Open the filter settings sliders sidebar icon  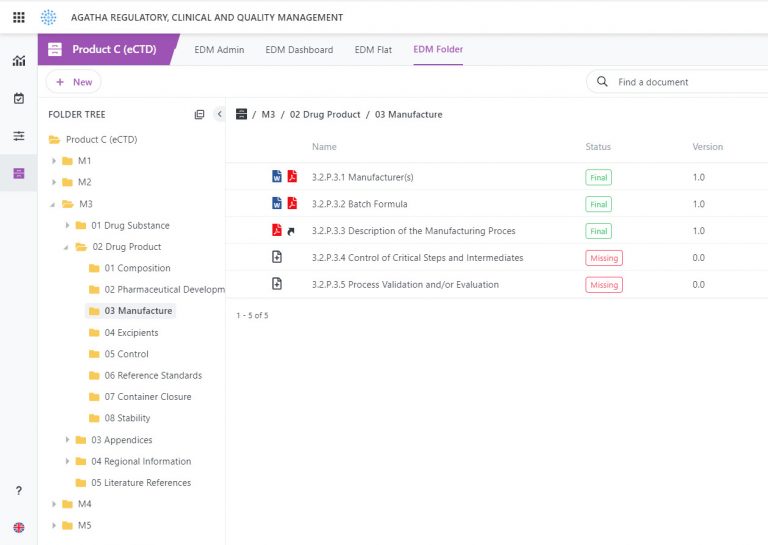click(x=18, y=136)
